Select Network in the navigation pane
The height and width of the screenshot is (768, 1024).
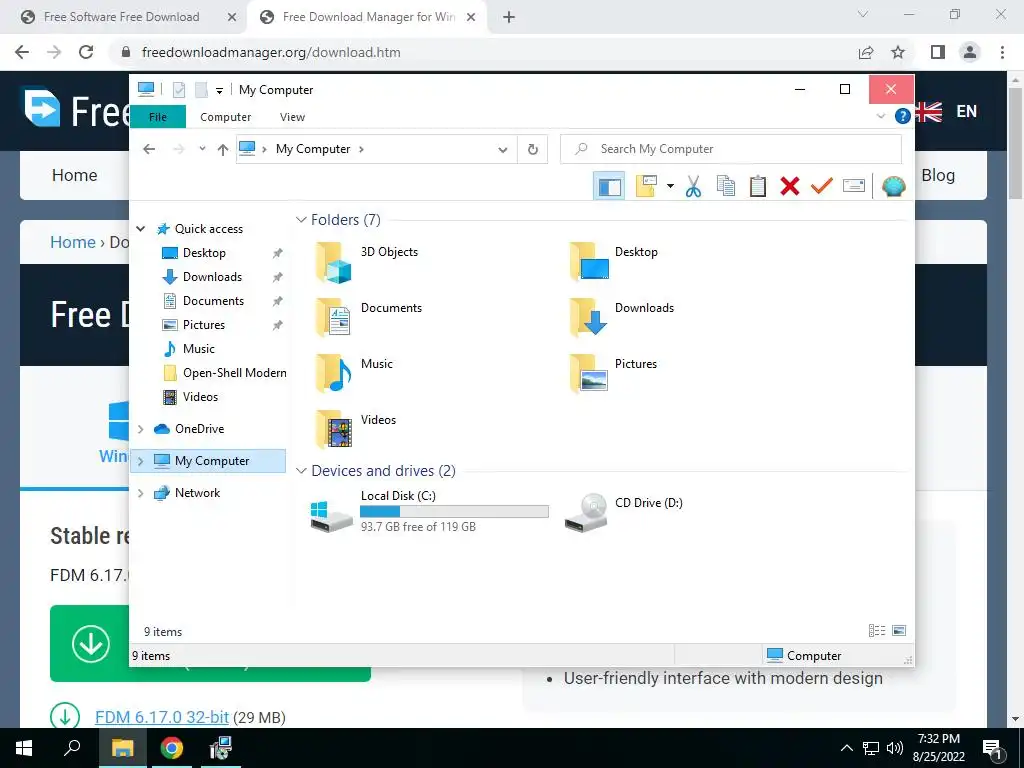[197, 493]
